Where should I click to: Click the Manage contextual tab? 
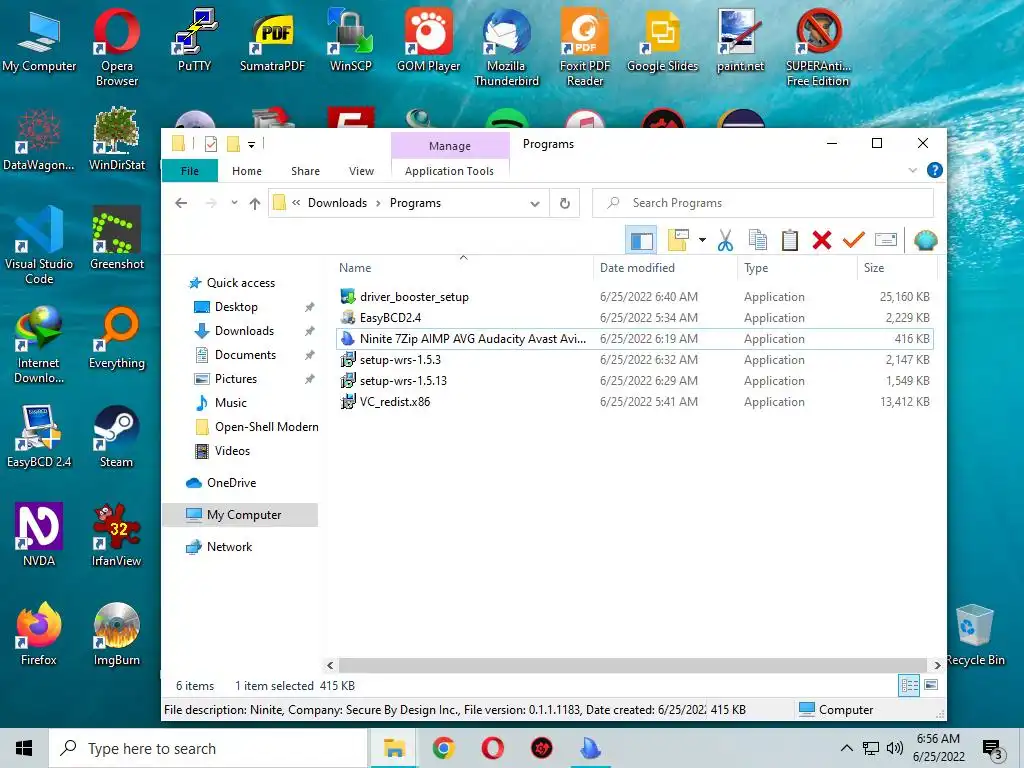point(450,146)
